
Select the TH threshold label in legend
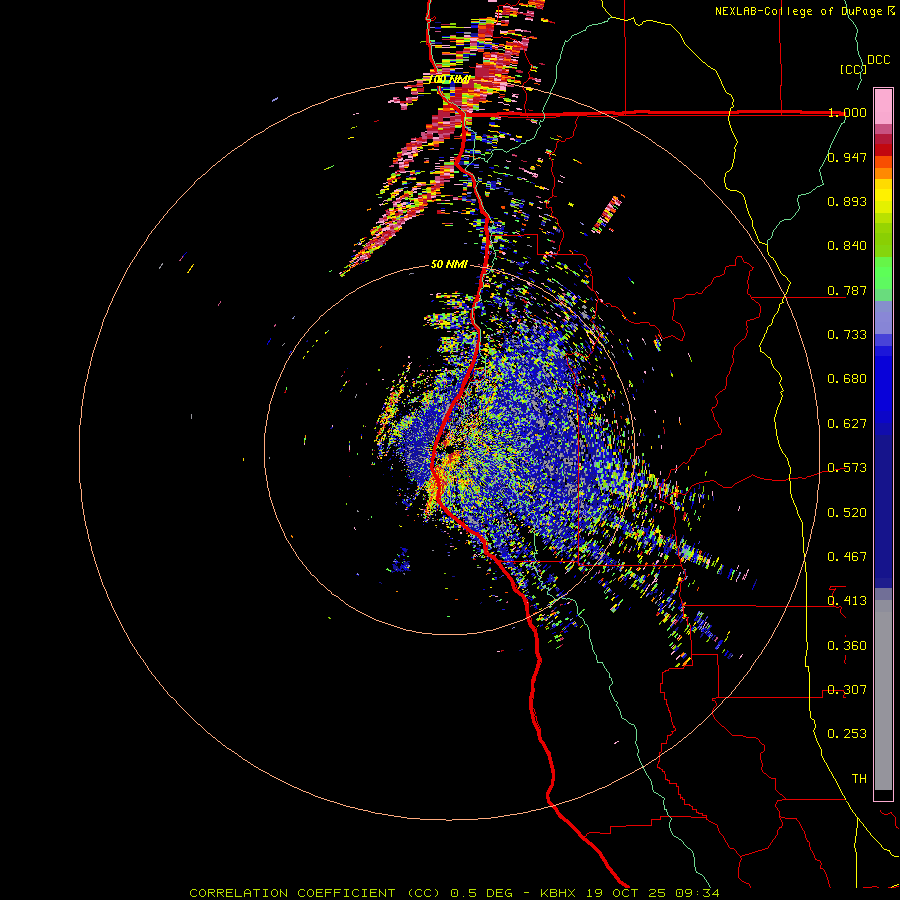tap(859, 779)
